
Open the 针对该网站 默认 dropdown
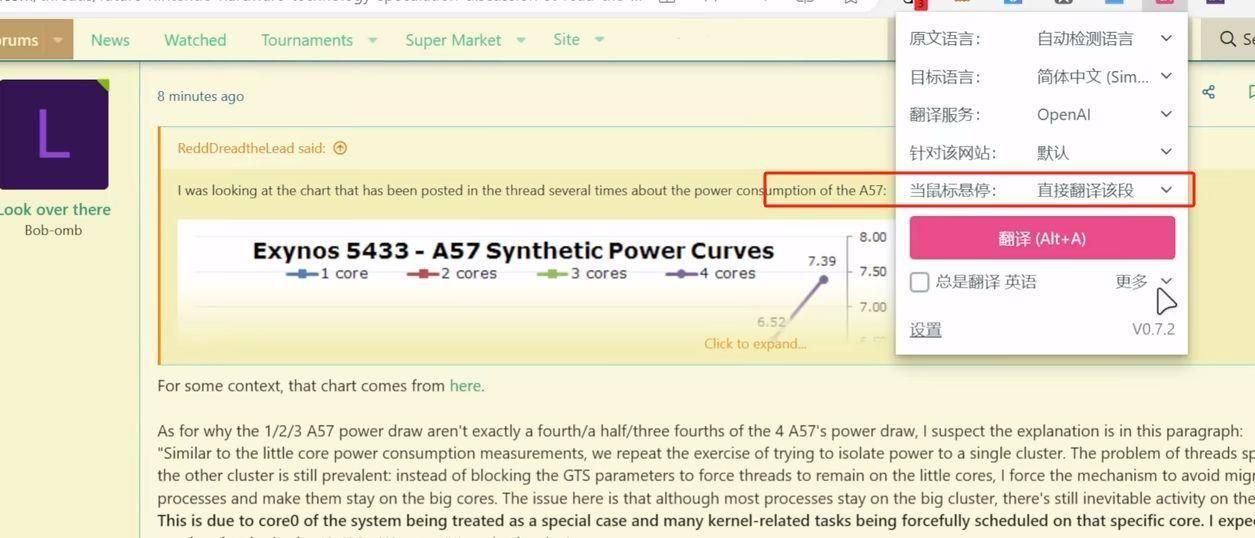[1104, 153]
